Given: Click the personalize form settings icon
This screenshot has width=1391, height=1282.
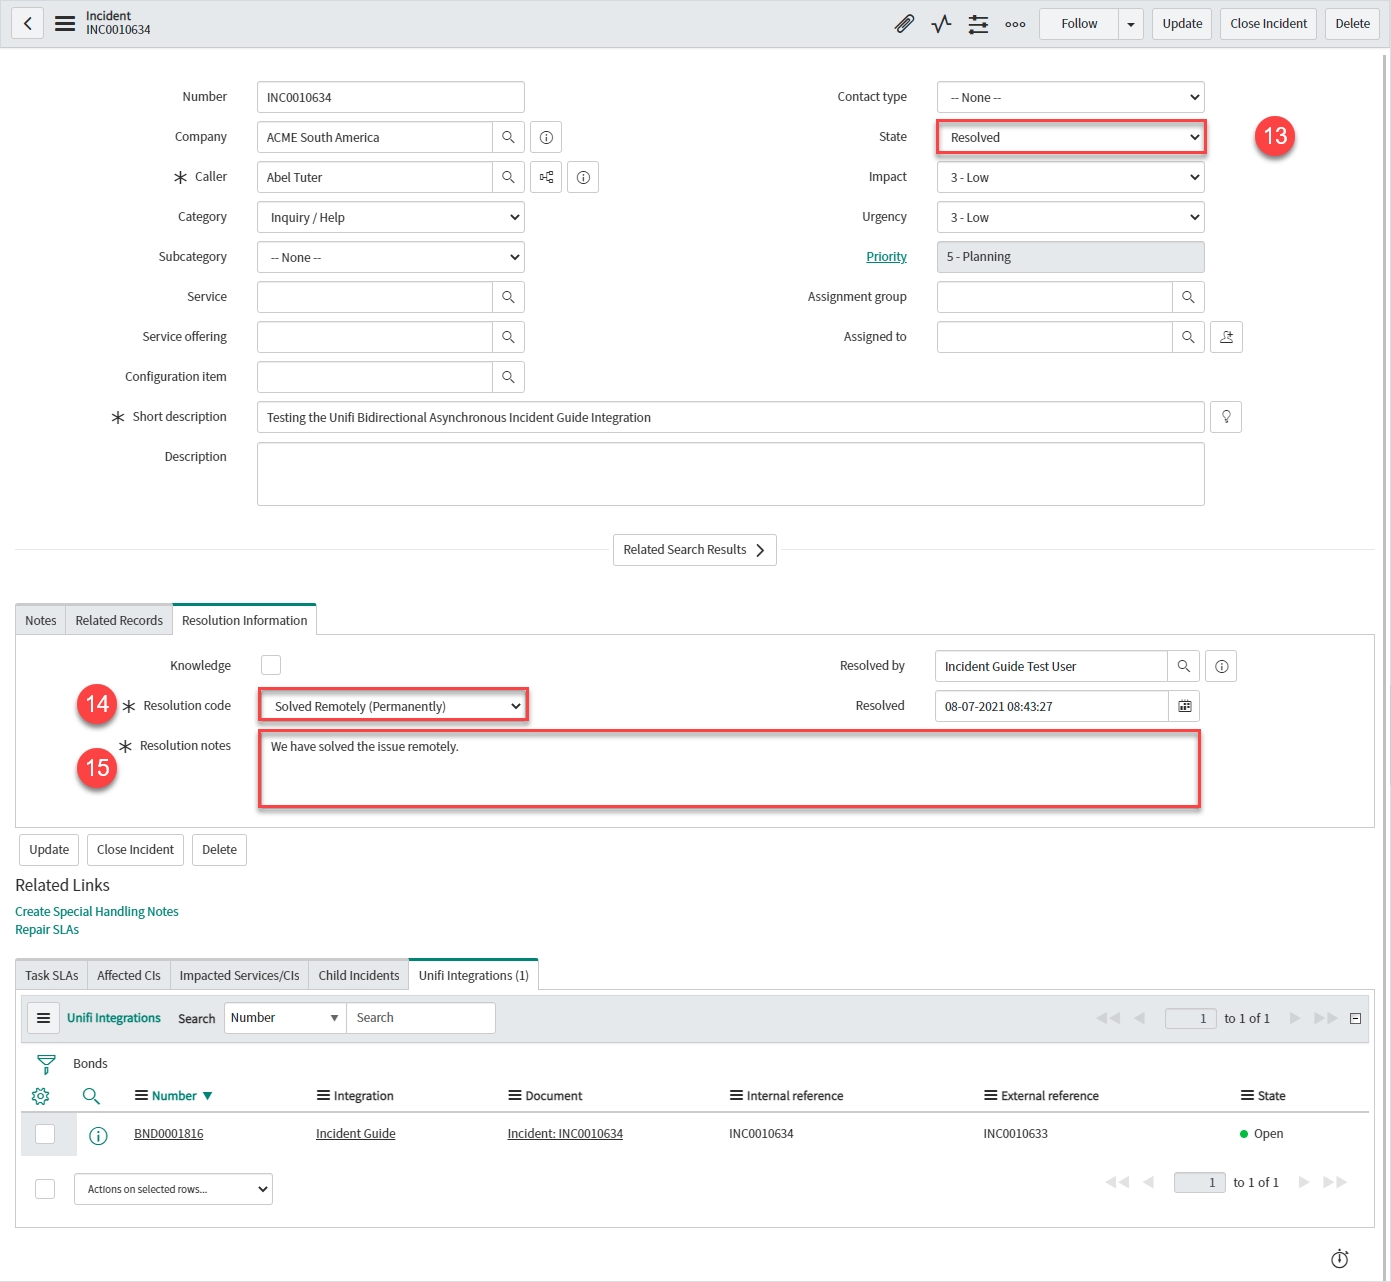Looking at the screenshot, I should (x=978, y=24).
